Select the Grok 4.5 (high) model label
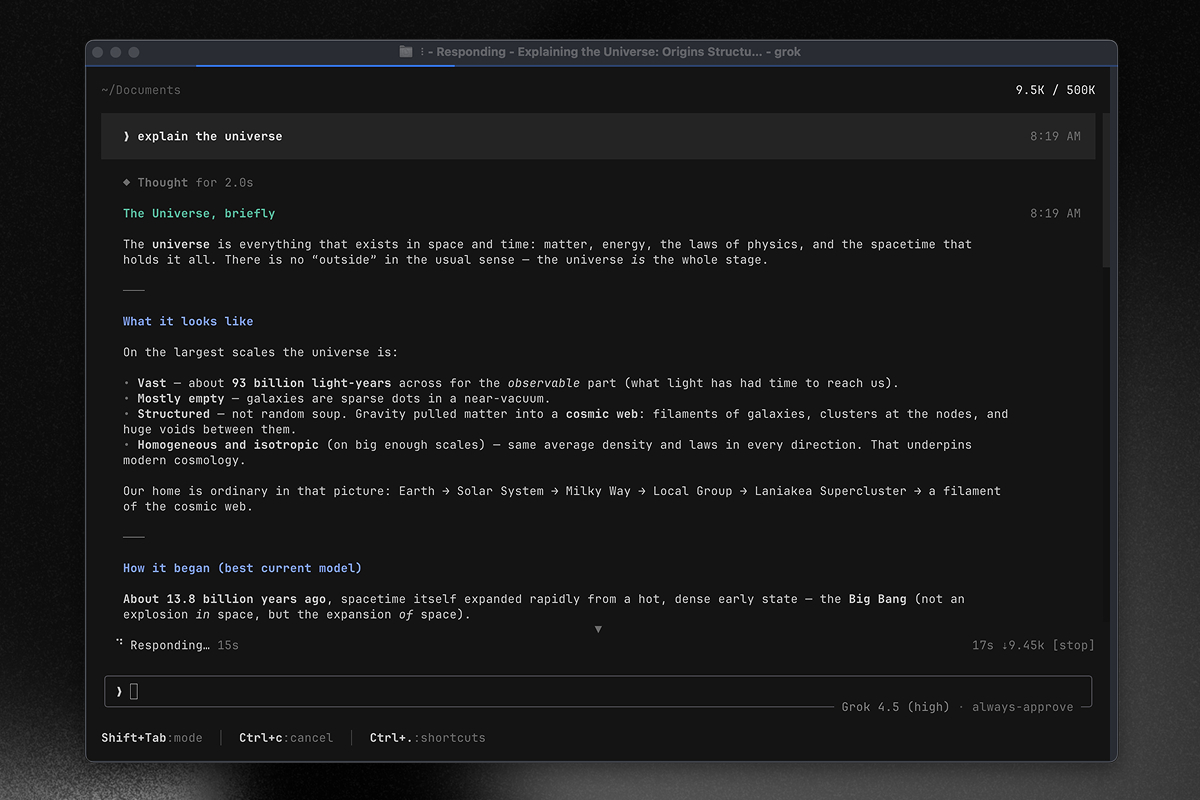 895,707
